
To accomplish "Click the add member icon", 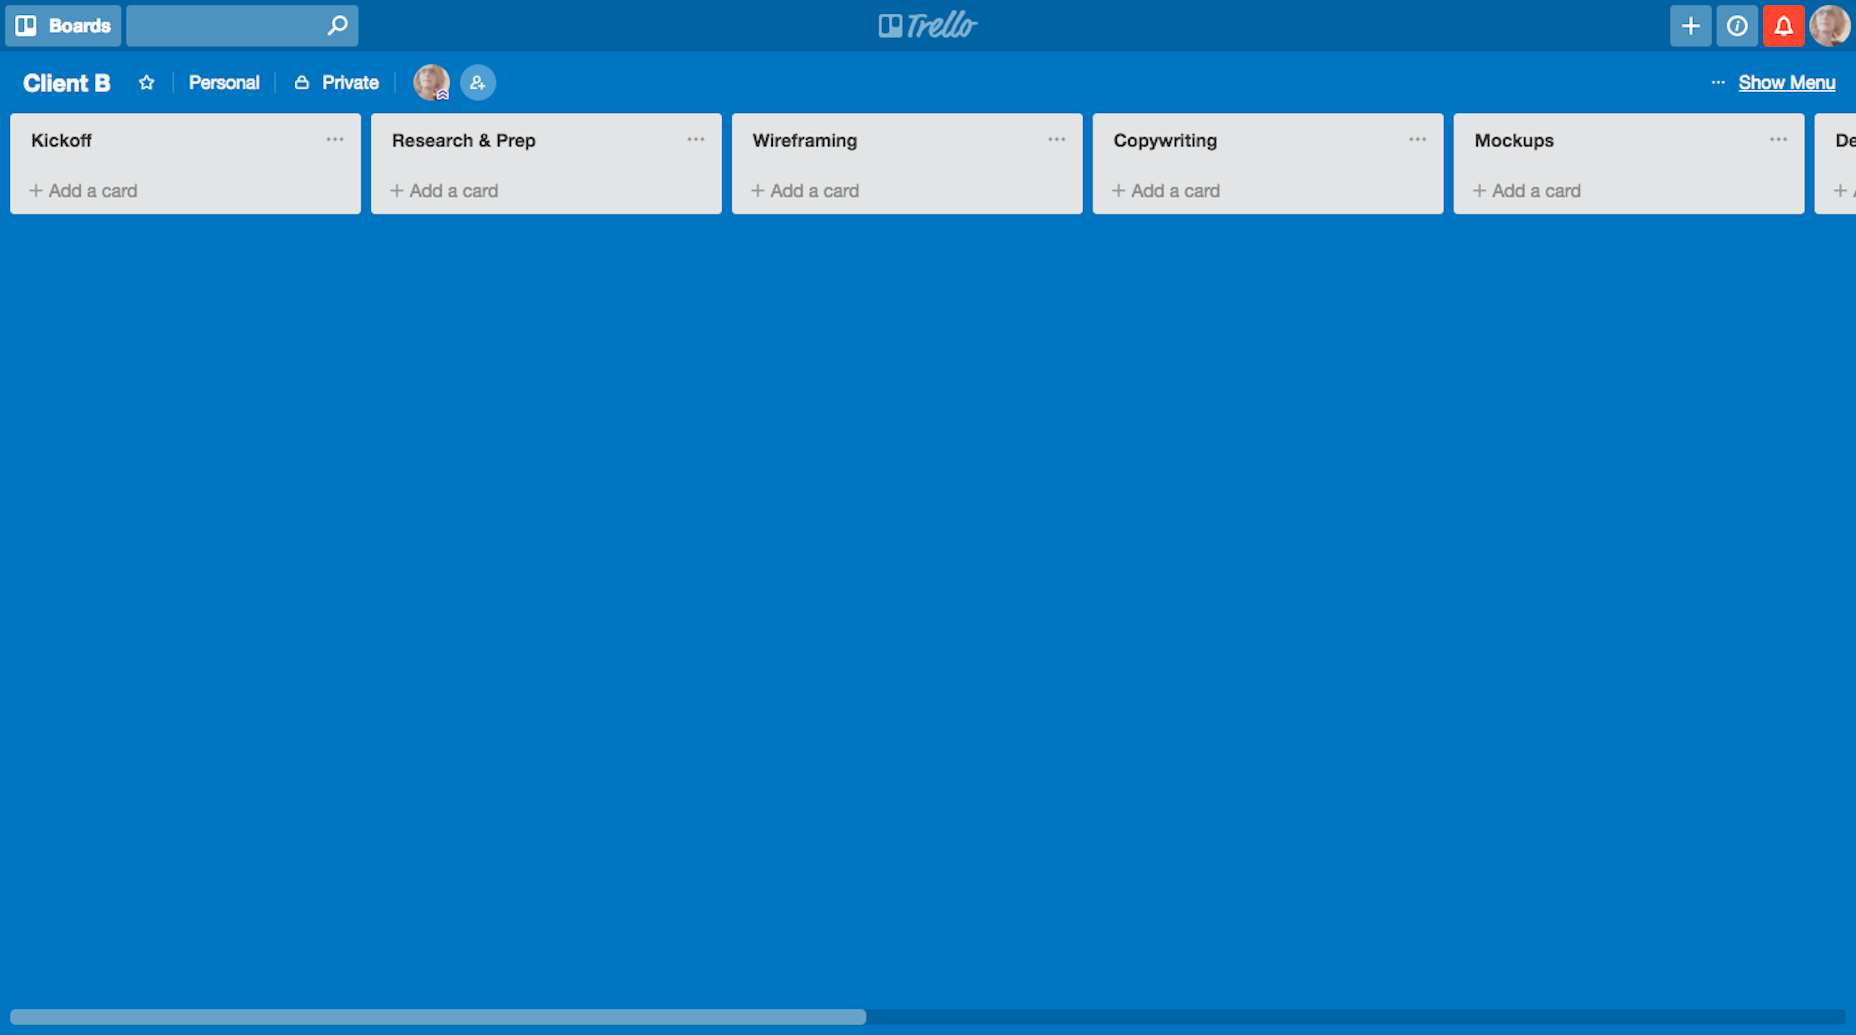I will [x=478, y=82].
